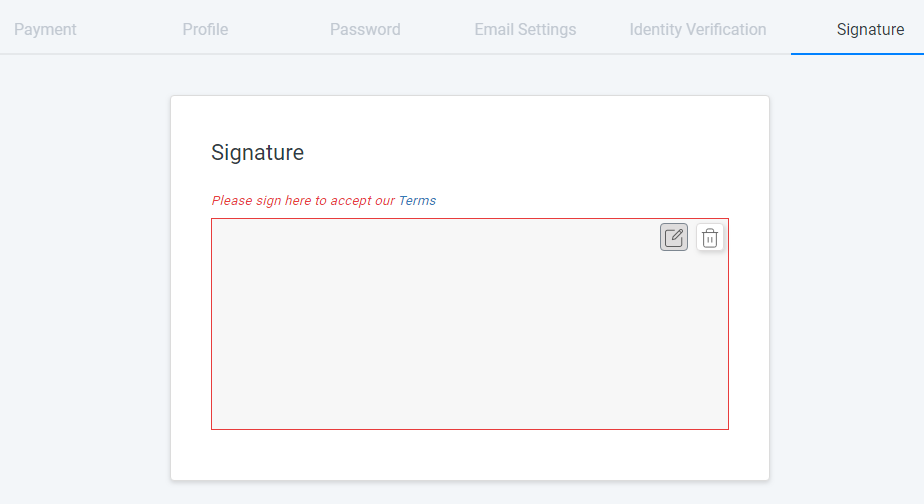Select the active Signature tab
The height and width of the screenshot is (504, 924).
tap(870, 29)
